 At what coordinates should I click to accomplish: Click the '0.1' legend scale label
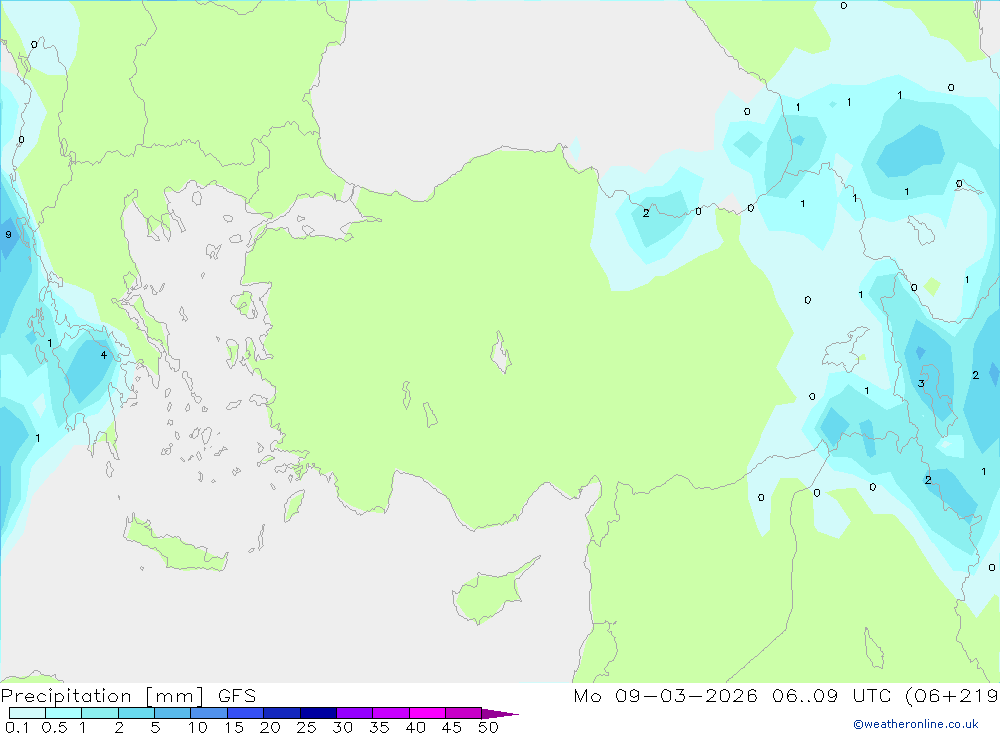pyautogui.click(x=17, y=727)
